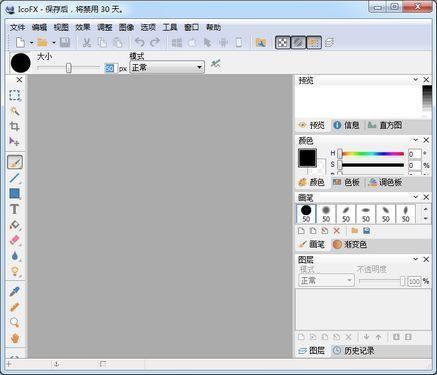Screen dimensions: 437x375
Task: Switch to the 历史记录 tab
Action: 354,350
